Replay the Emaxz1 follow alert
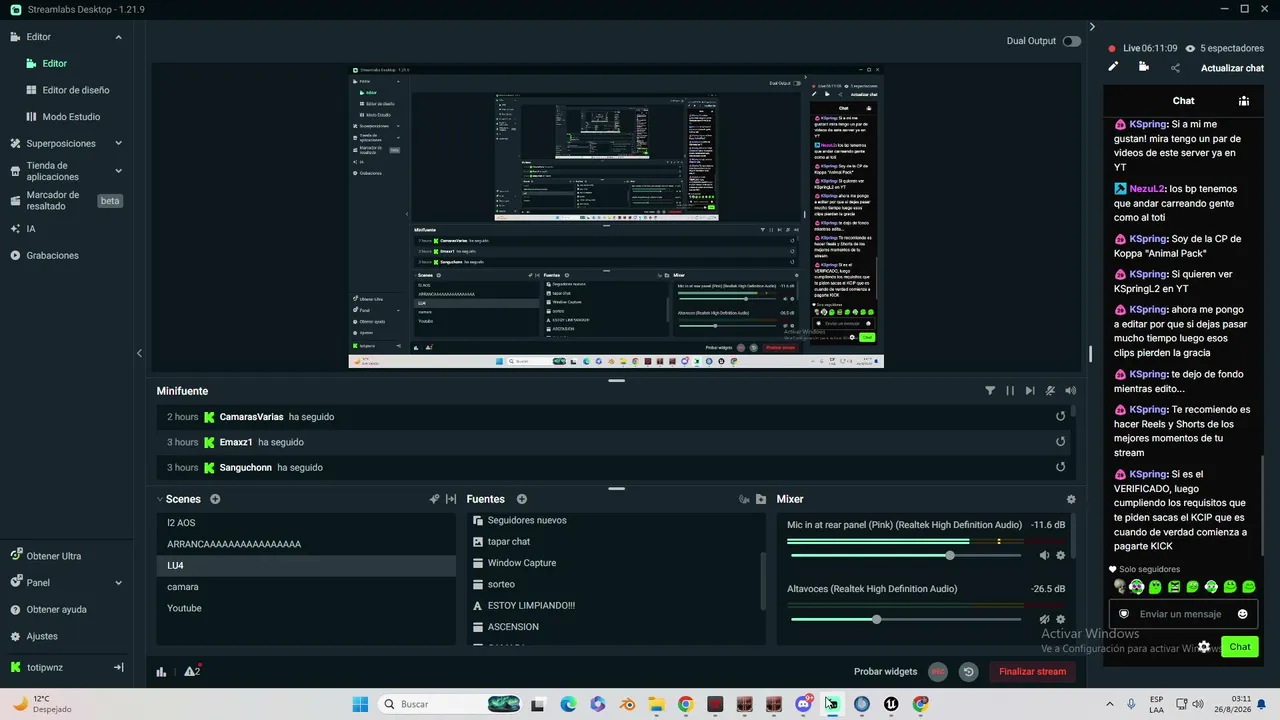 [x=1061, y=442]
